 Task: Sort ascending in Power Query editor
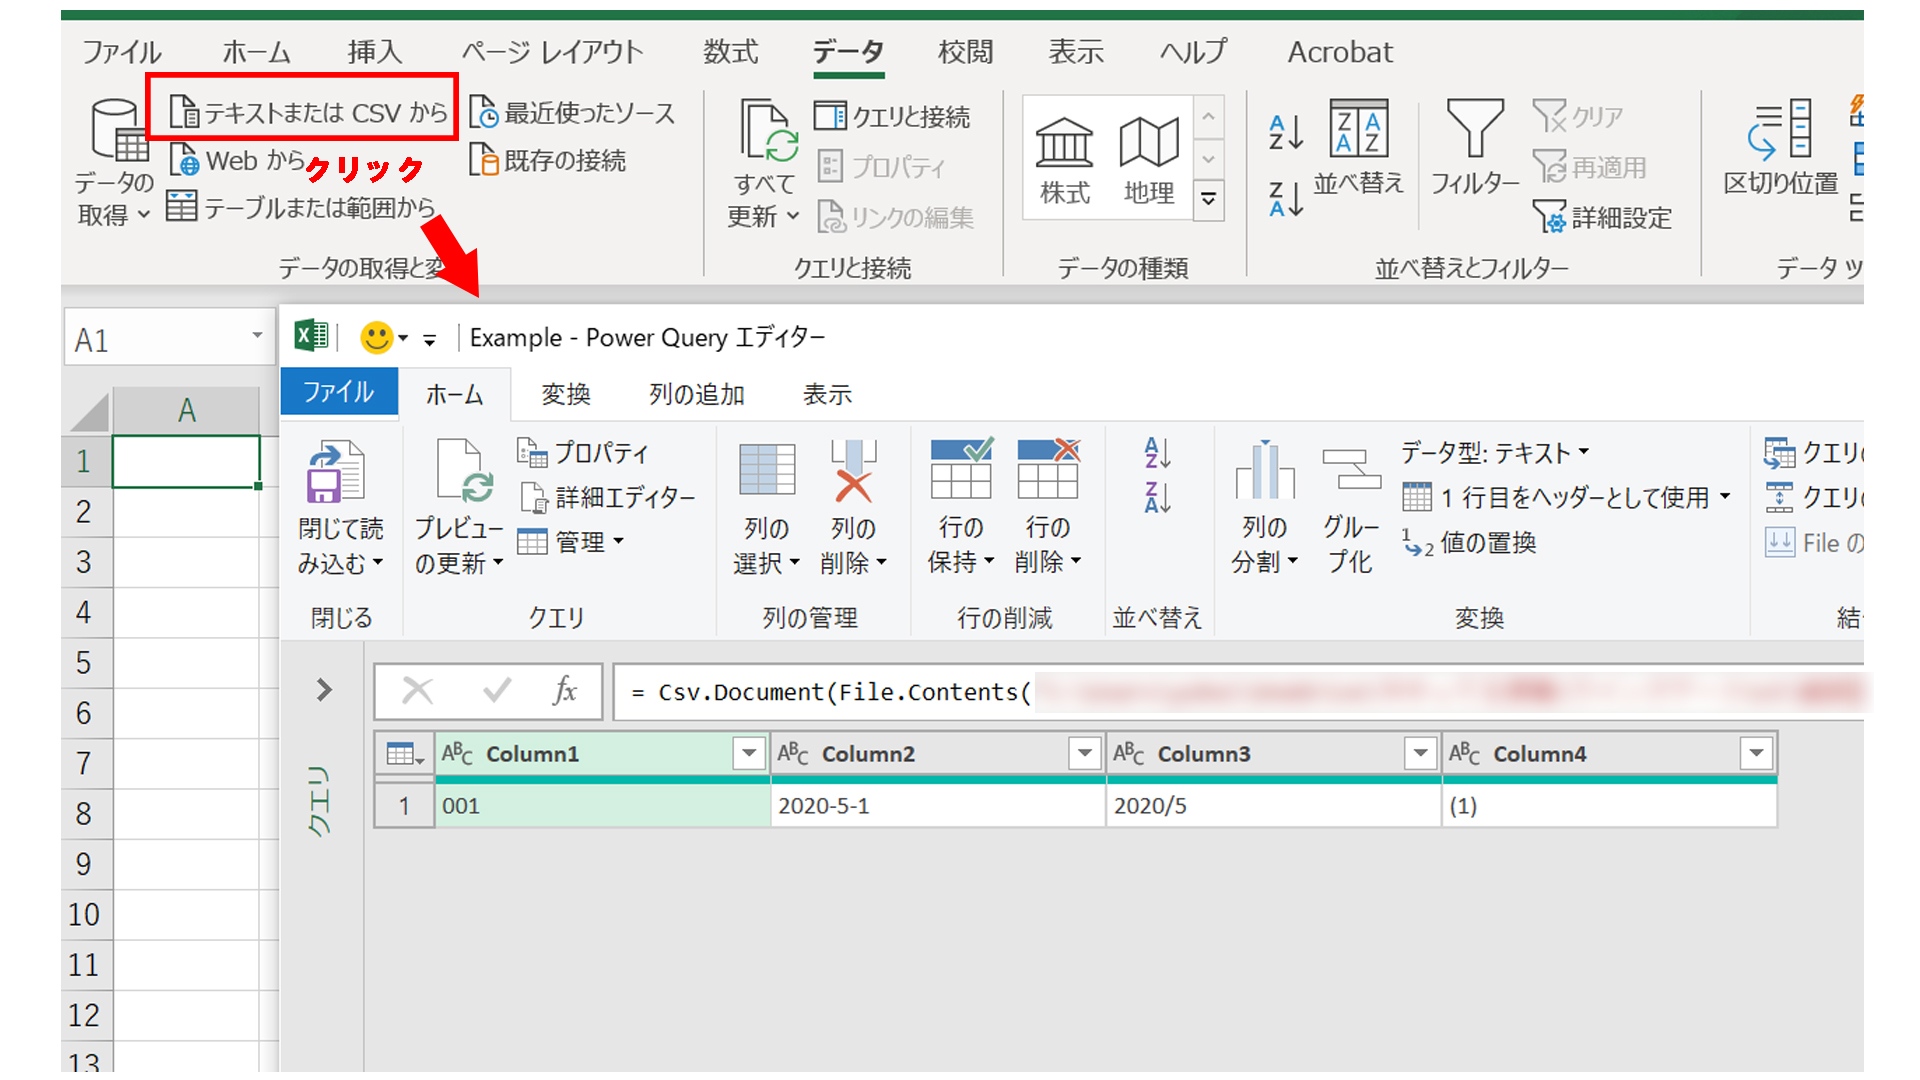tap(1157, 453)
